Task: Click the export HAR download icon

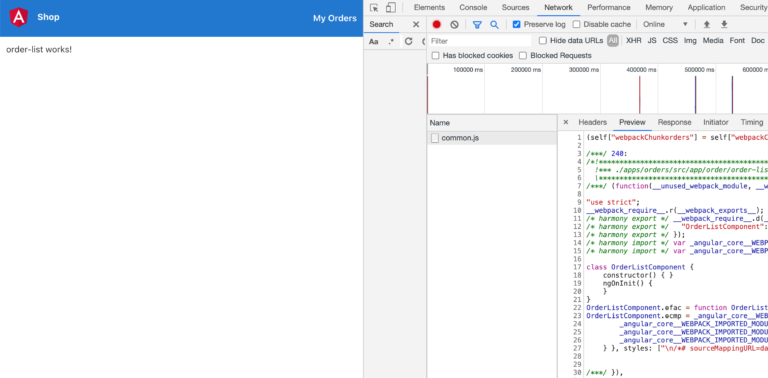Action: pyautogui.click(x=724, y=24)
